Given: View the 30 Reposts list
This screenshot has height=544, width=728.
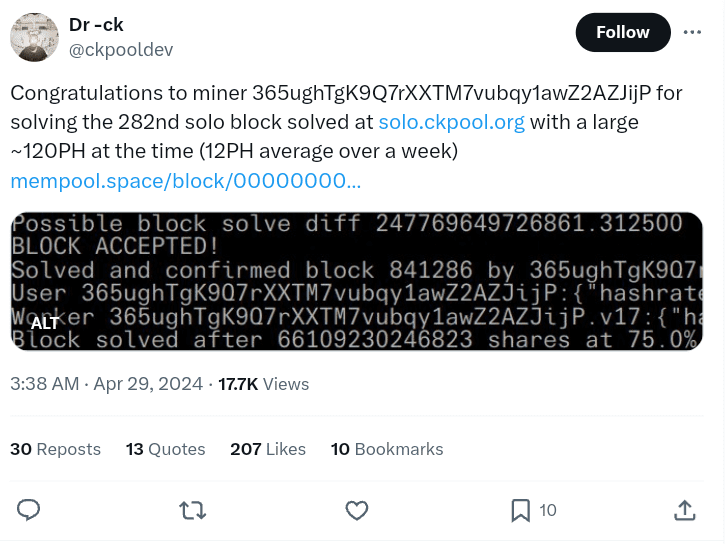Looking at the screenshot, I should click(56, 449).
